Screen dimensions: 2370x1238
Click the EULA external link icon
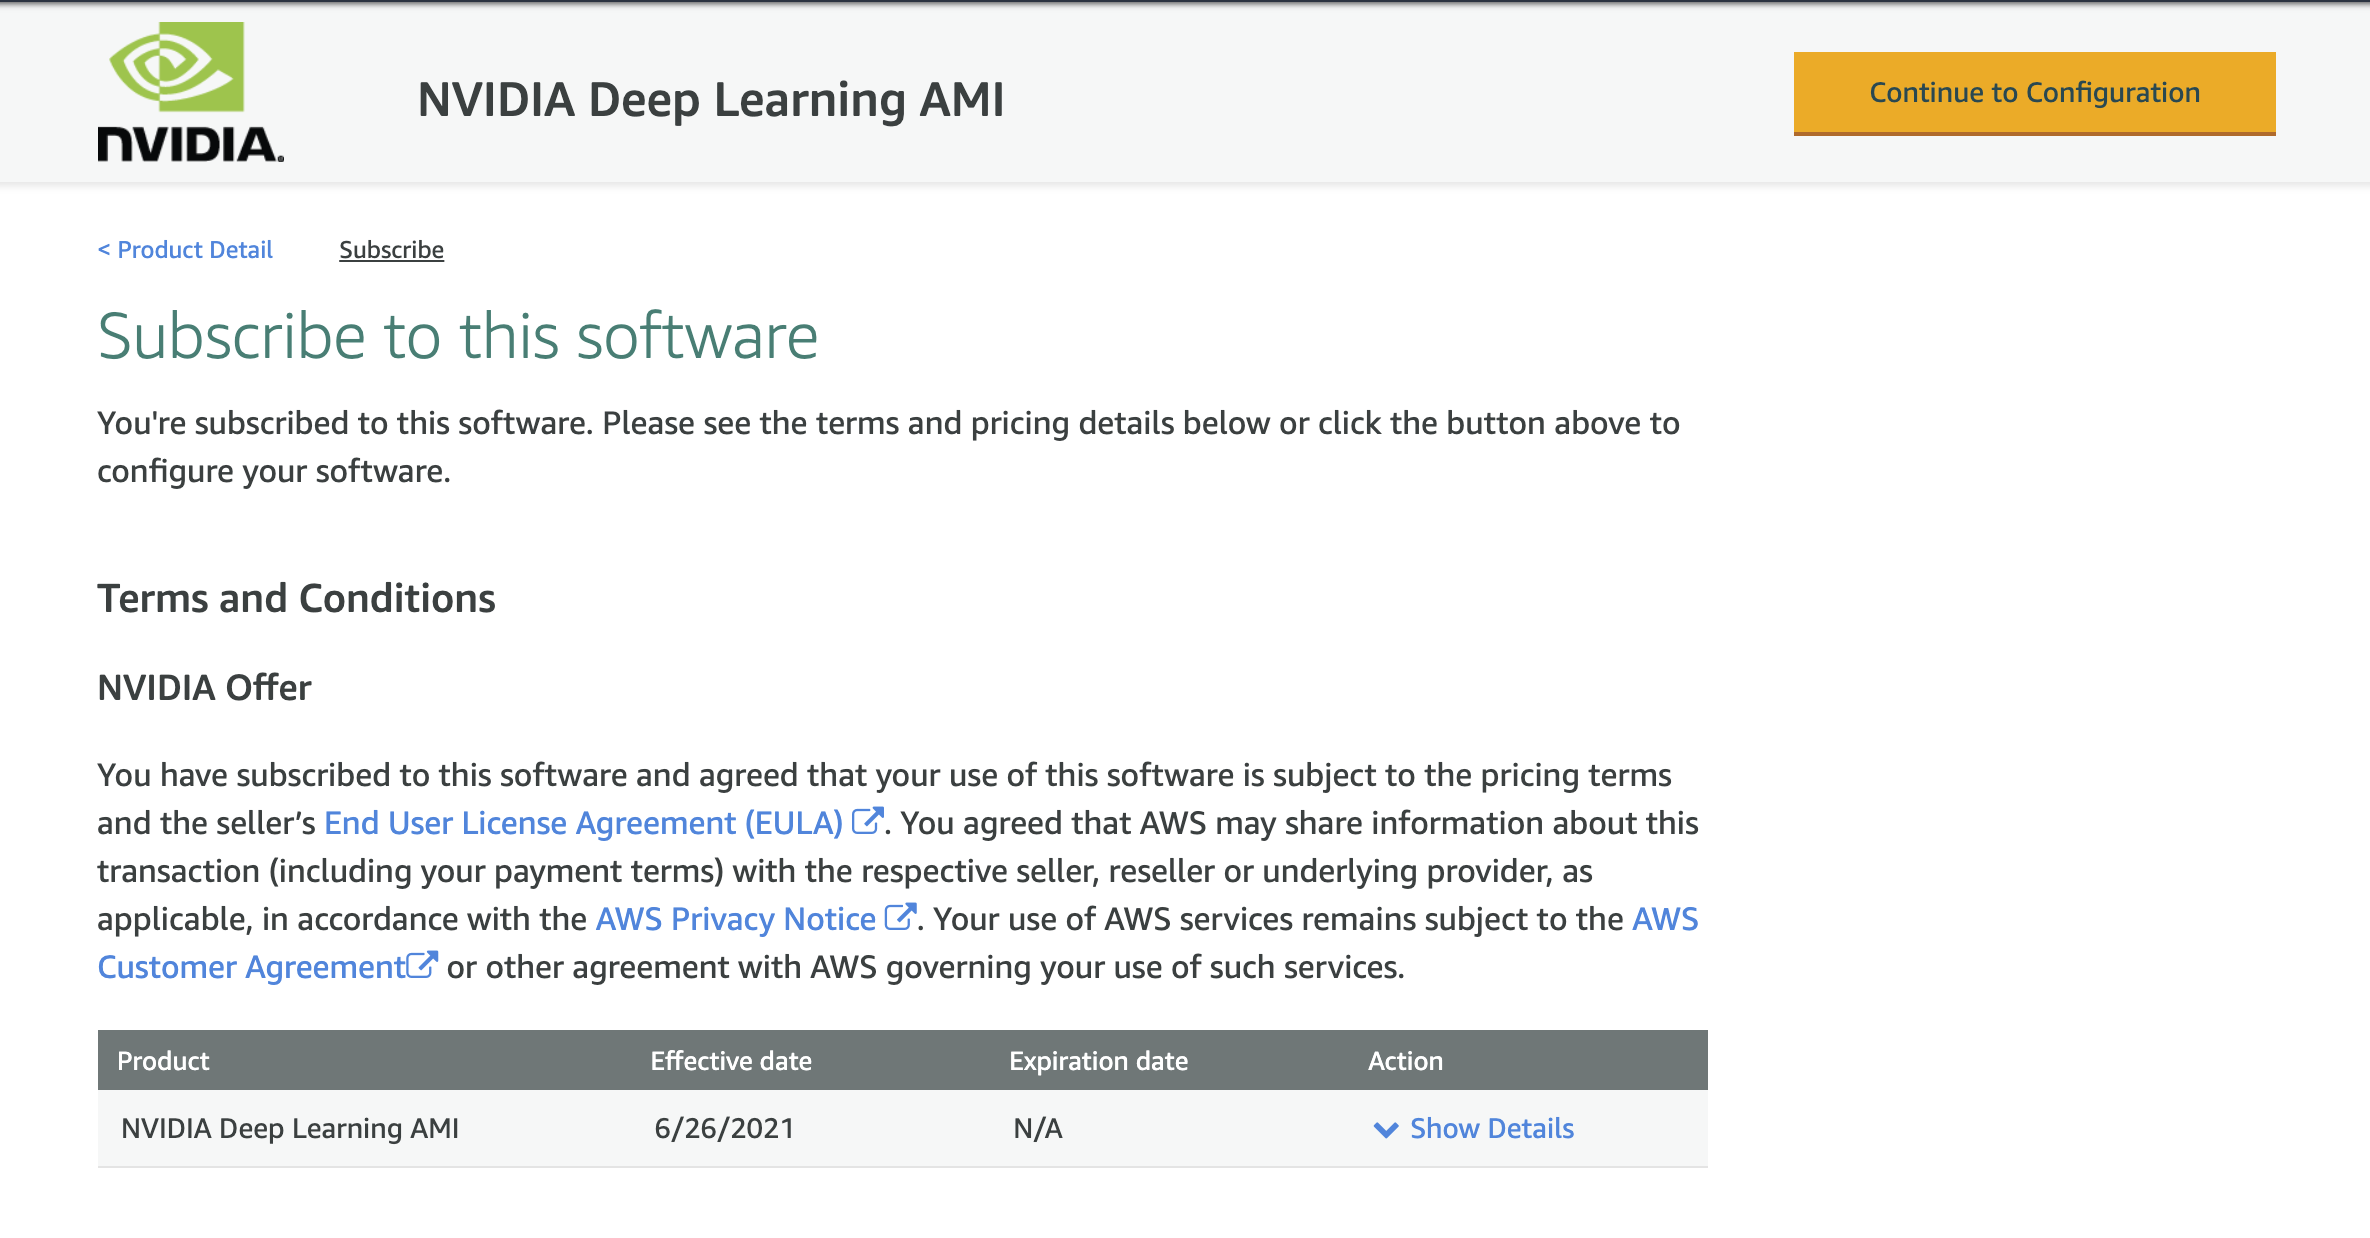[x=867, y=821]
